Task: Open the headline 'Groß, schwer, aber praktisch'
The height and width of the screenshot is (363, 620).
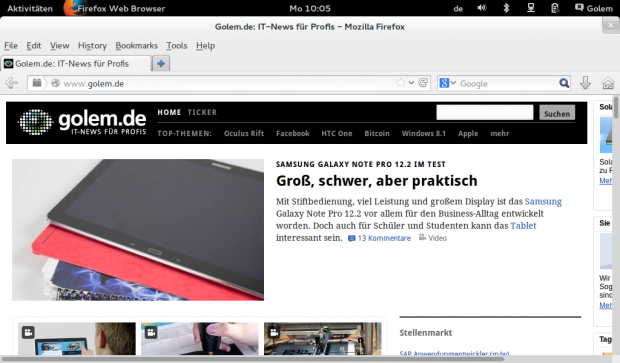Action: coord(376,181)
